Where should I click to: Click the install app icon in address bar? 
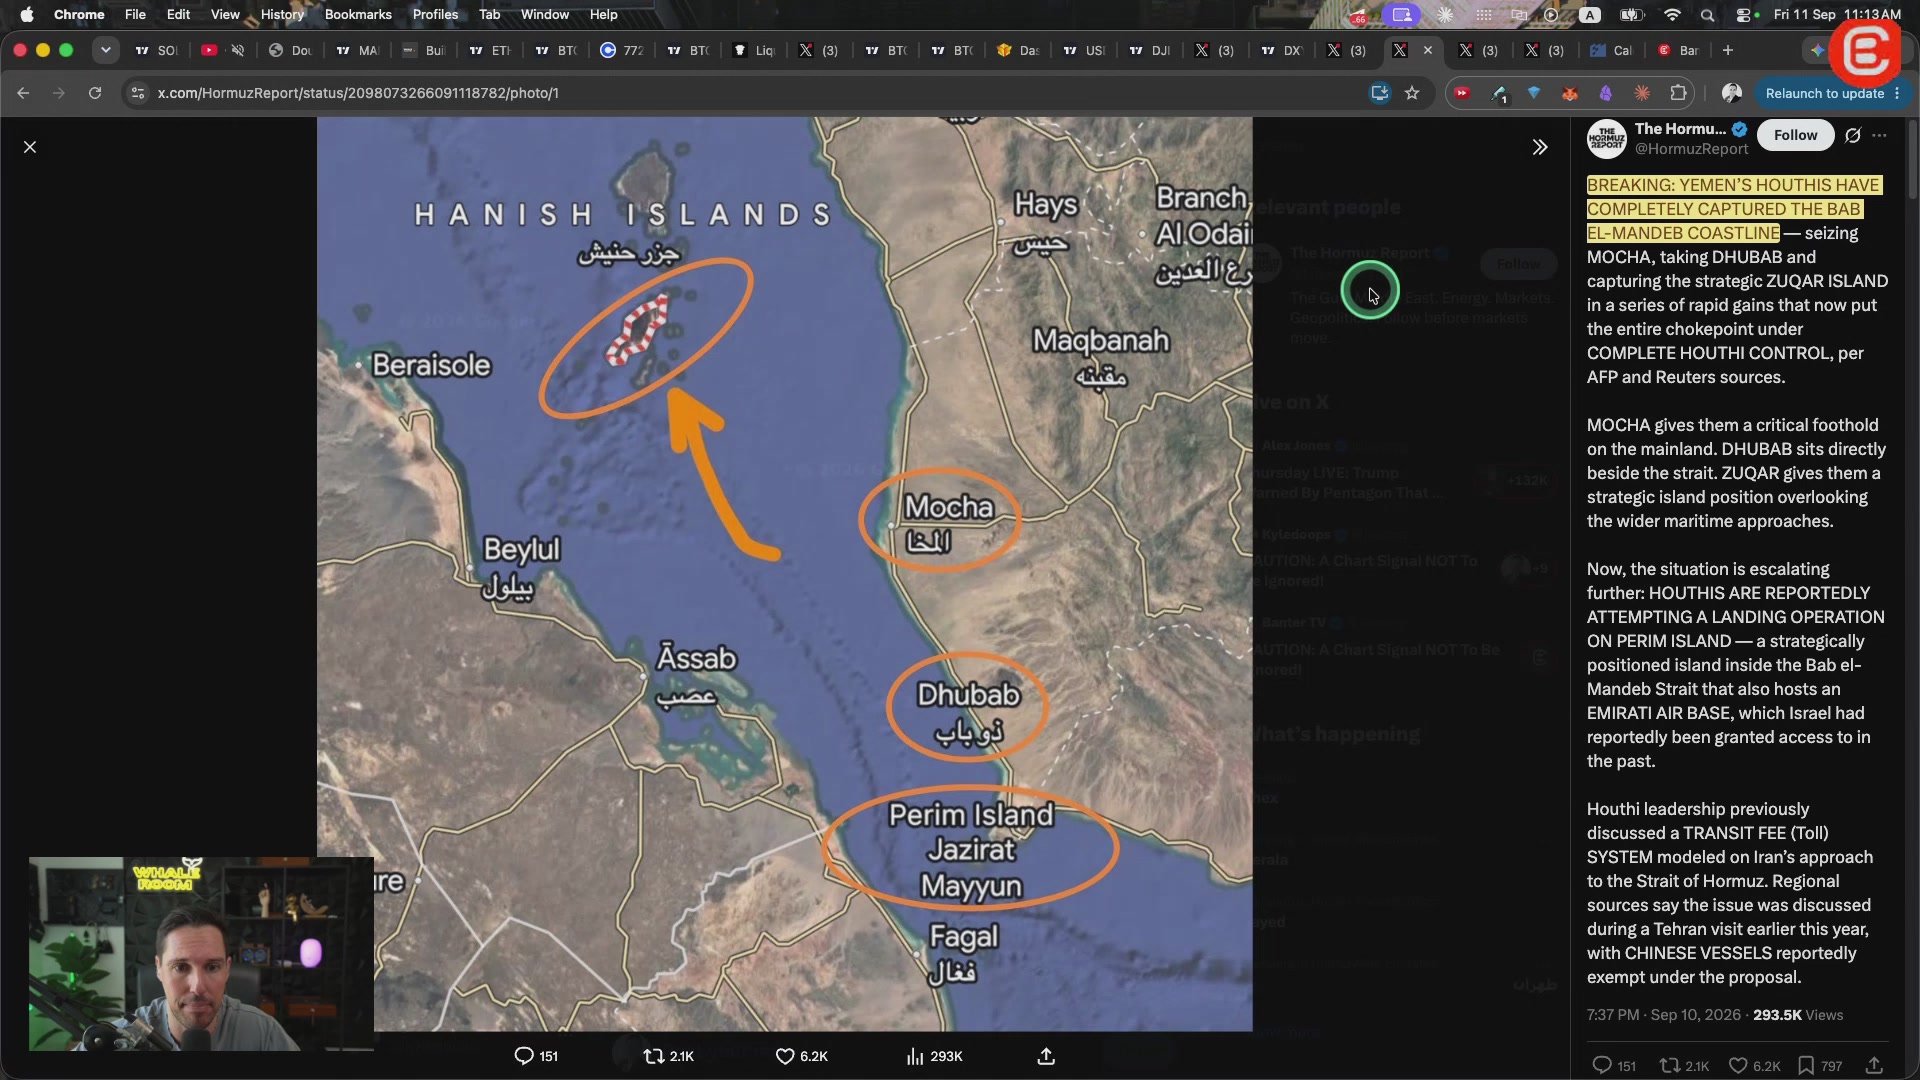1380,93
